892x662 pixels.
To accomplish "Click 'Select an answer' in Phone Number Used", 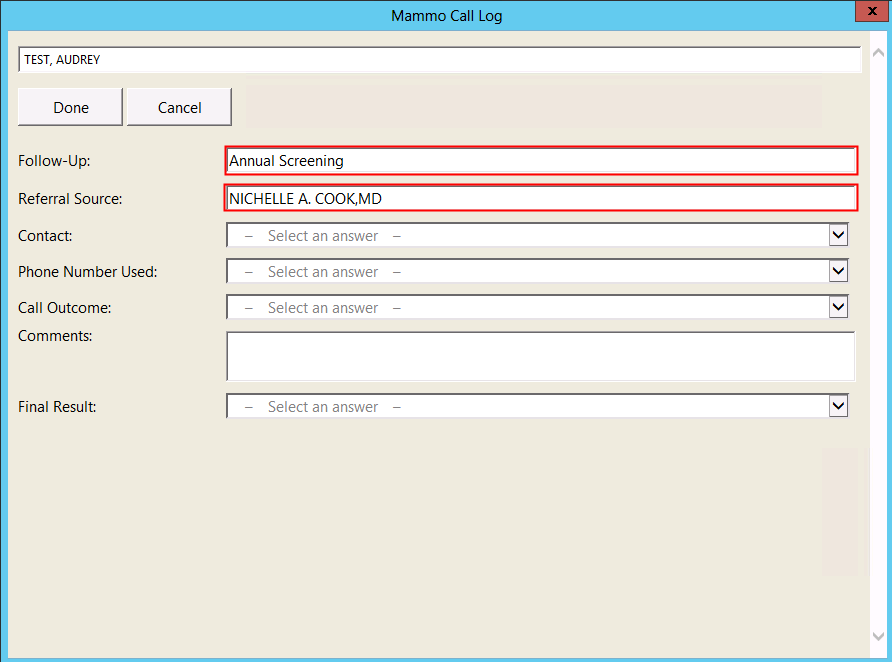I will [323, 272].
